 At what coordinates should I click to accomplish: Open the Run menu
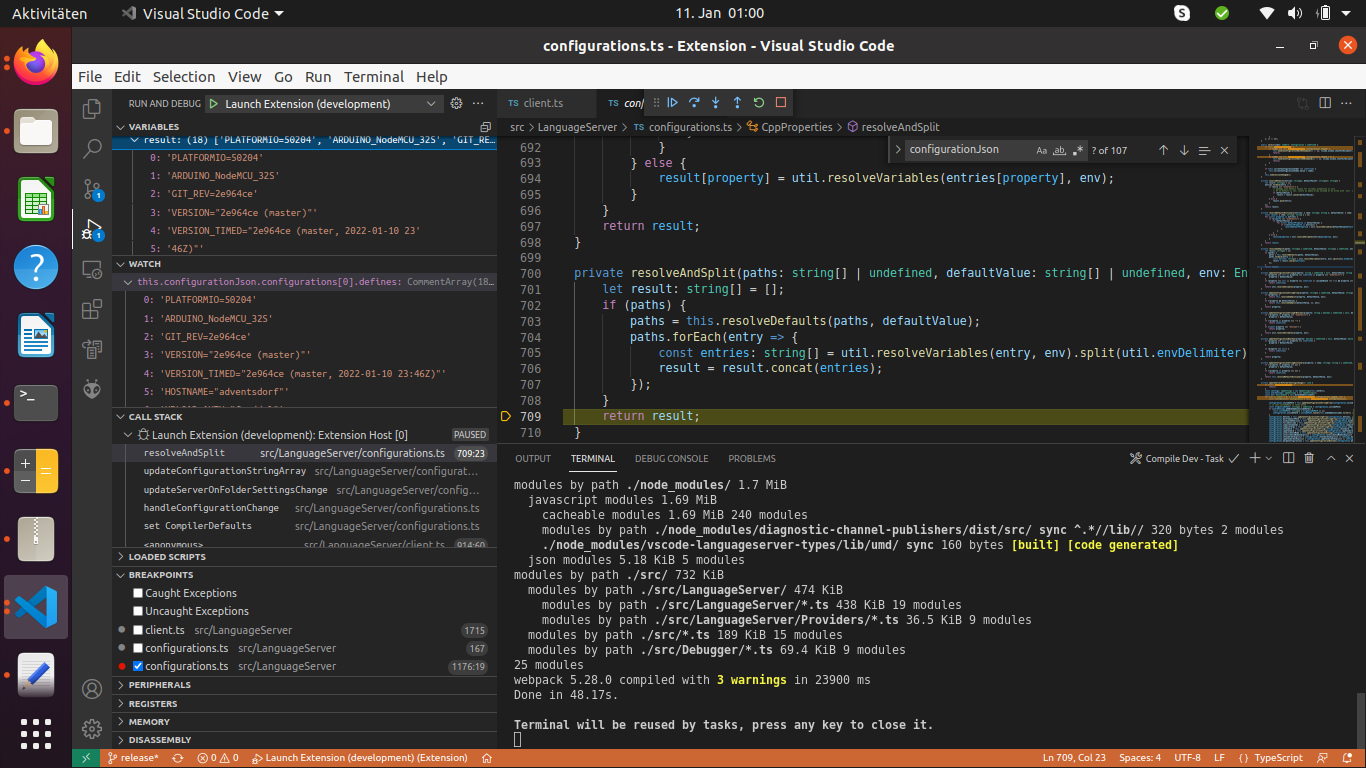pos(317,76)
